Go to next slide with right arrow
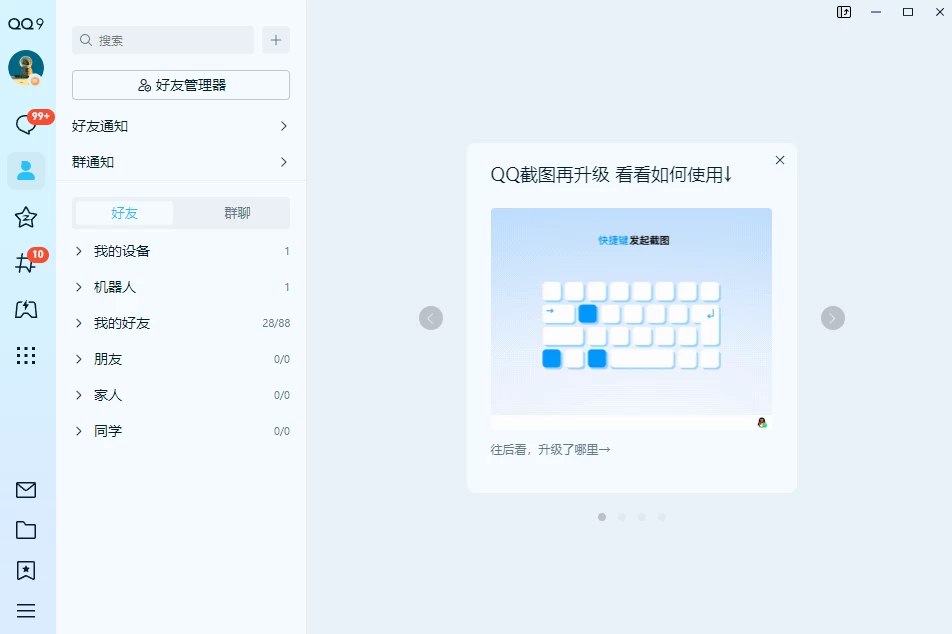The image size is (952, 634). [x=833, y=318]
